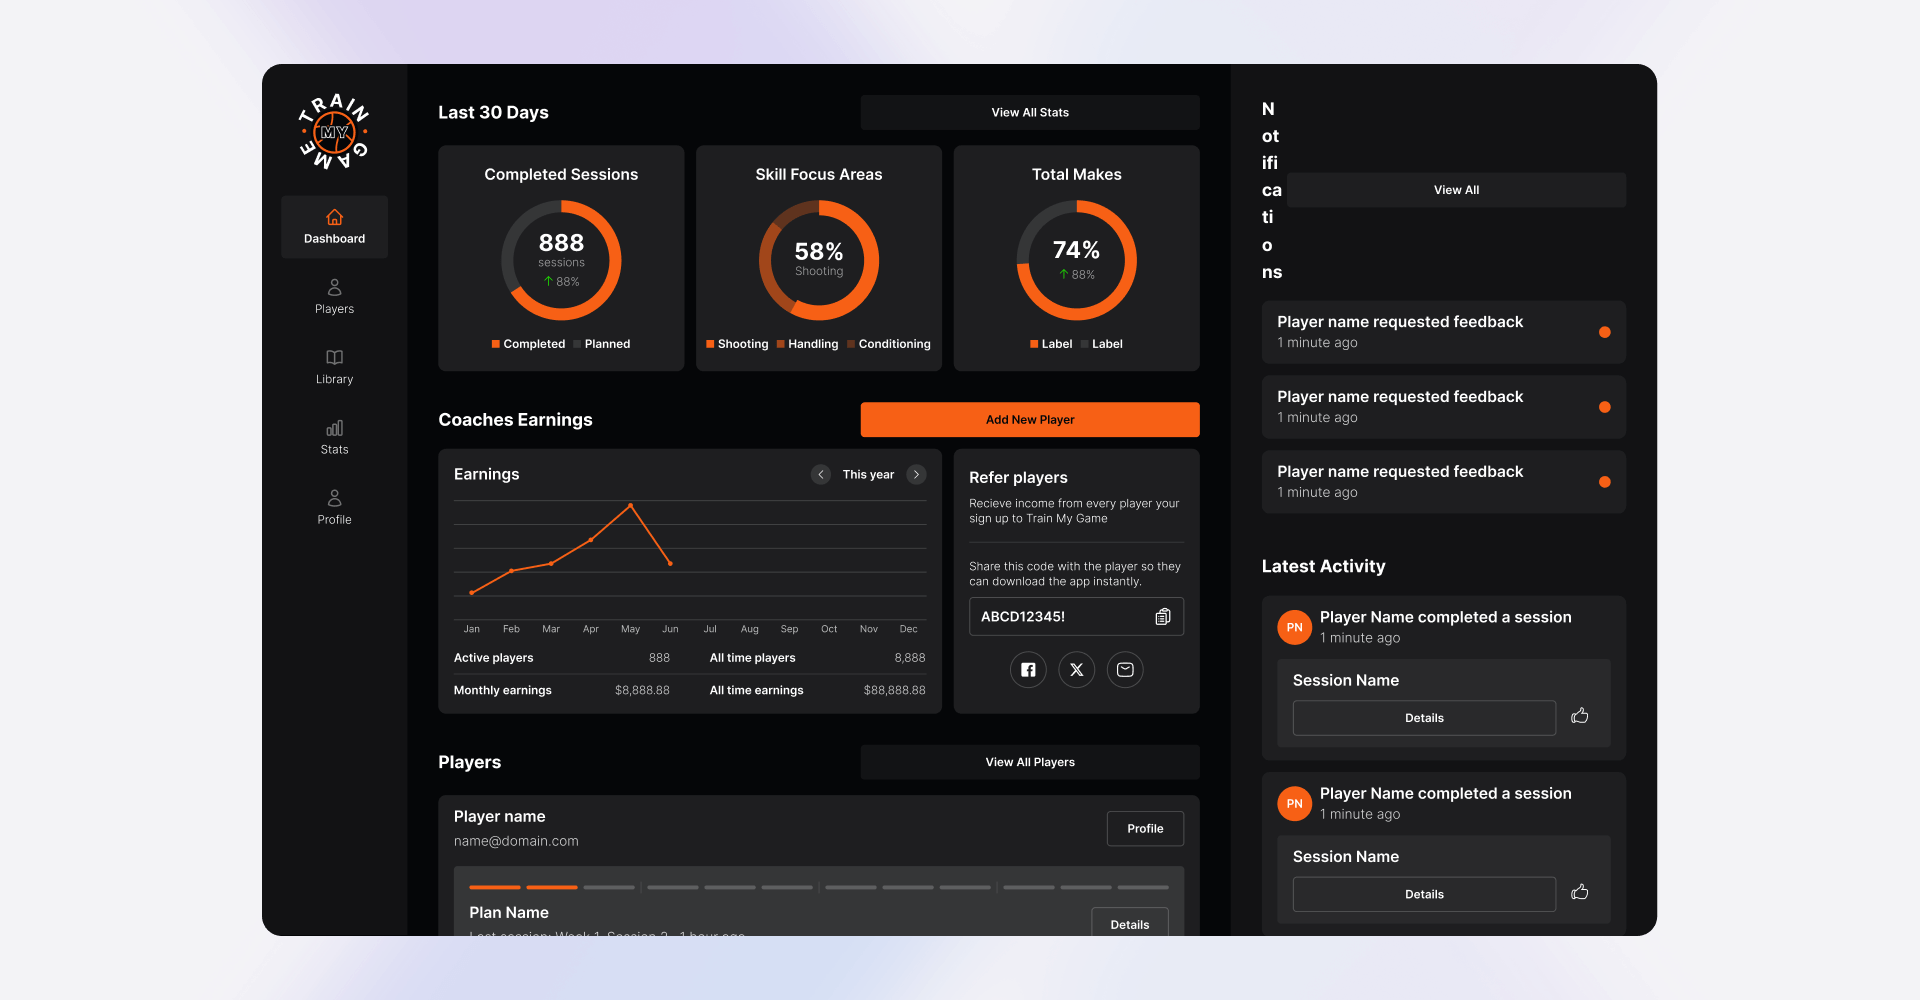Open View All notifications
1920x1000 pixels.
tap(1456, 189)
